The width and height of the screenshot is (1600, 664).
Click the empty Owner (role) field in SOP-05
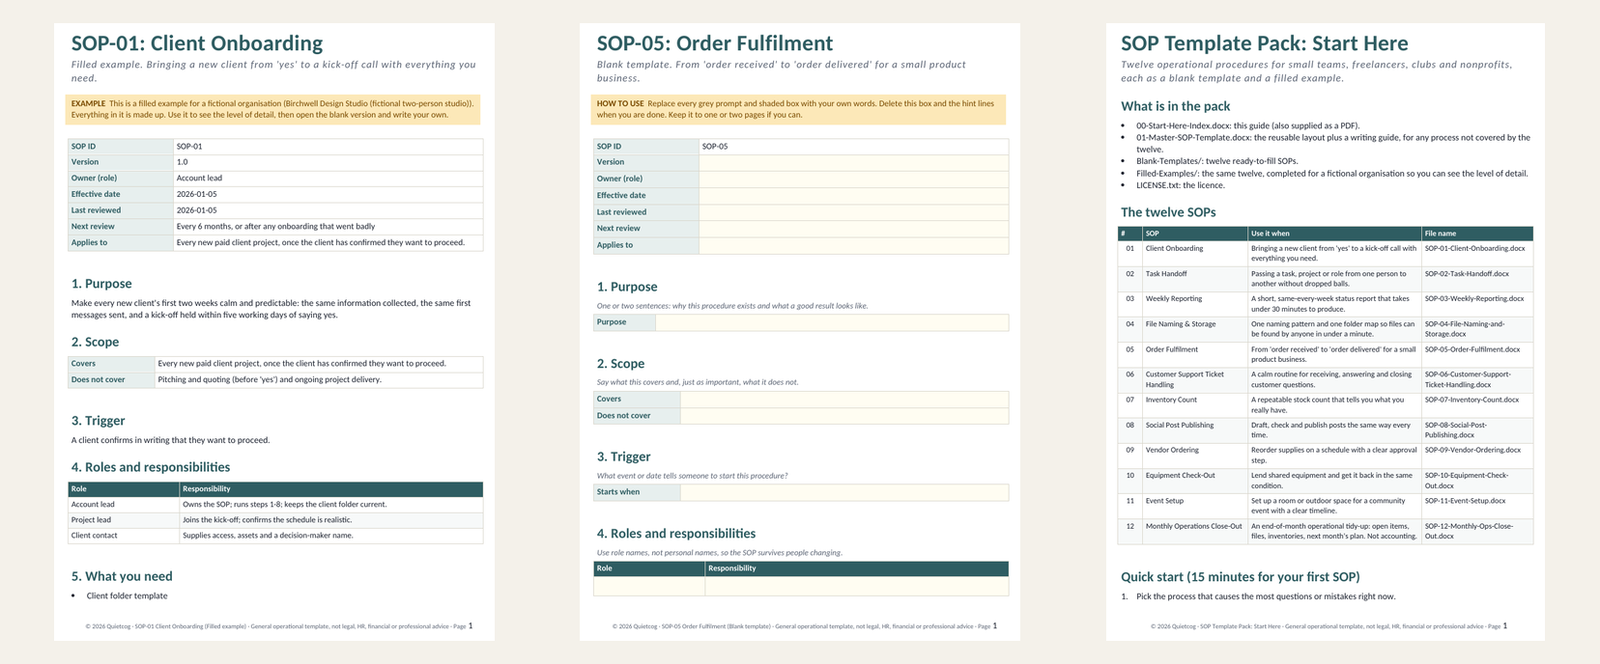pos(854,179)
